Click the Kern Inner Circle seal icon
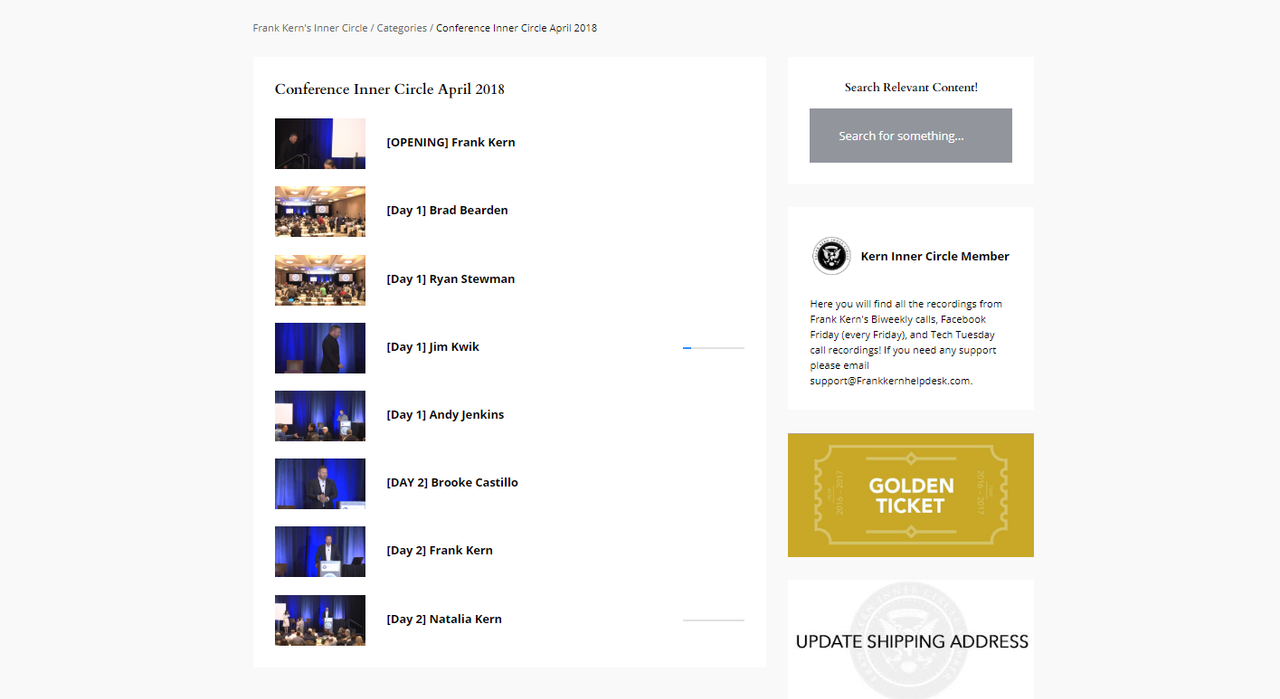The height and width of the screenshot is (699, 1280). [831, 256]
